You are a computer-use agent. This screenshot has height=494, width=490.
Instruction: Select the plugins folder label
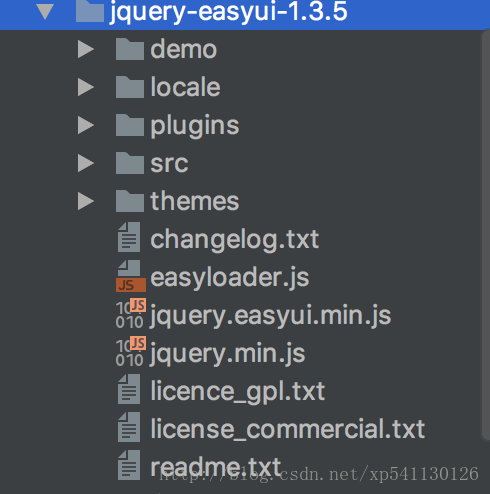[195, 126]
